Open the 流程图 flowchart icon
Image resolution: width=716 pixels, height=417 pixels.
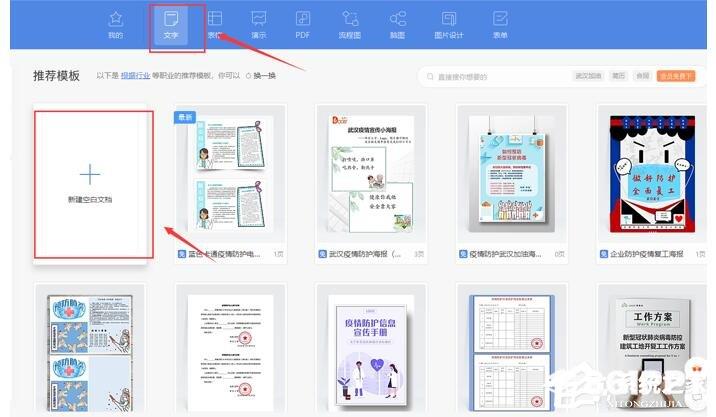350,19
